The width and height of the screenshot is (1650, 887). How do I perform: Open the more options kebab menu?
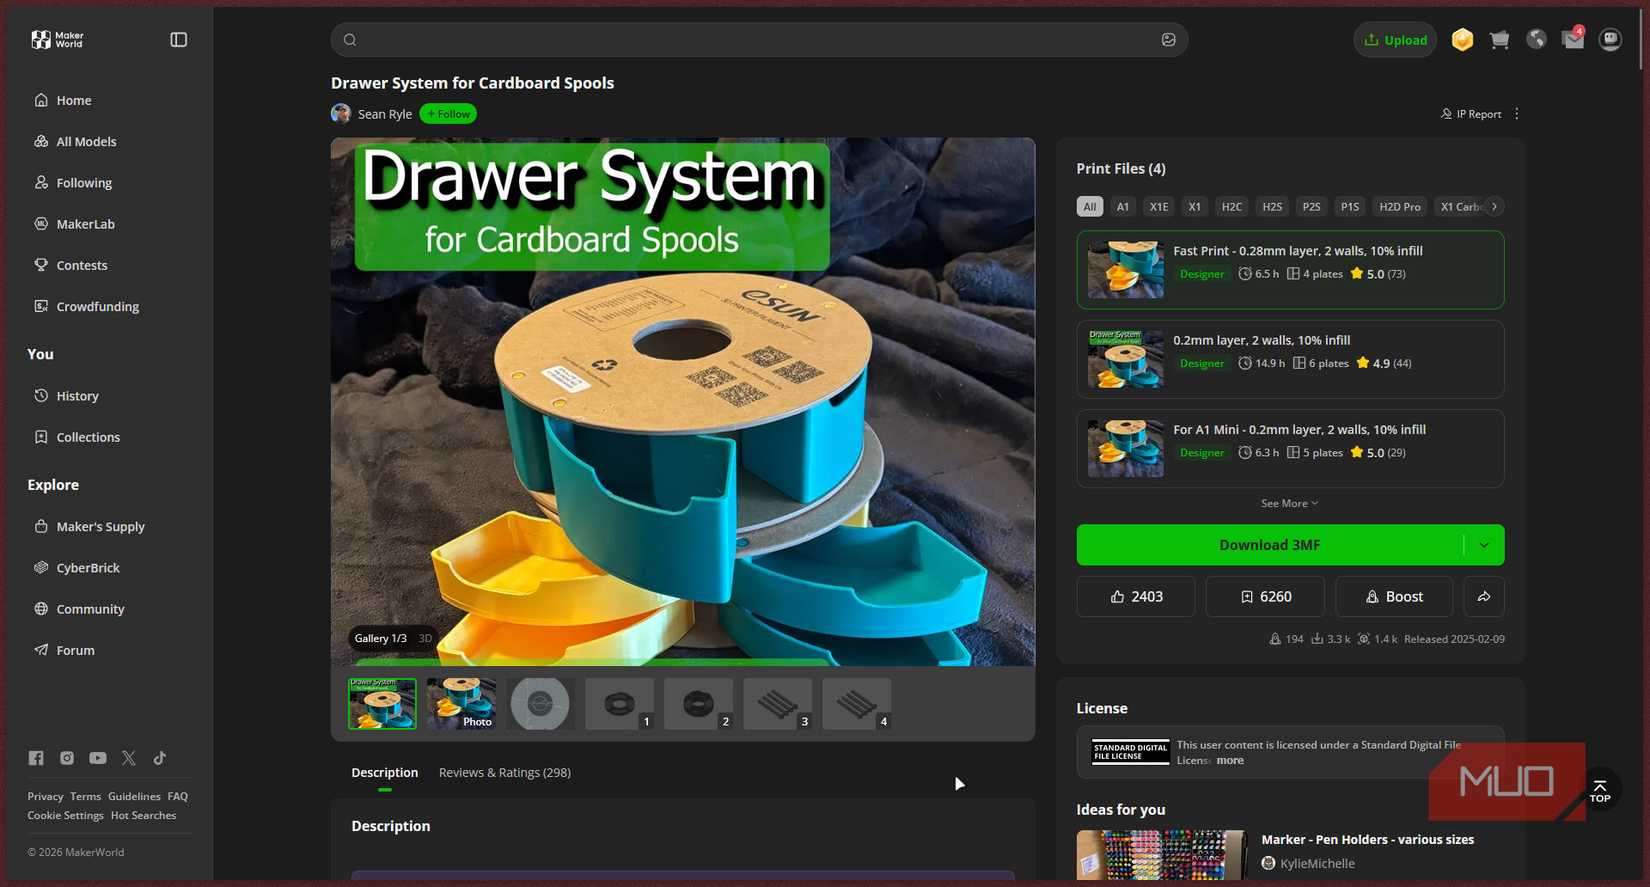[1517, 114]
